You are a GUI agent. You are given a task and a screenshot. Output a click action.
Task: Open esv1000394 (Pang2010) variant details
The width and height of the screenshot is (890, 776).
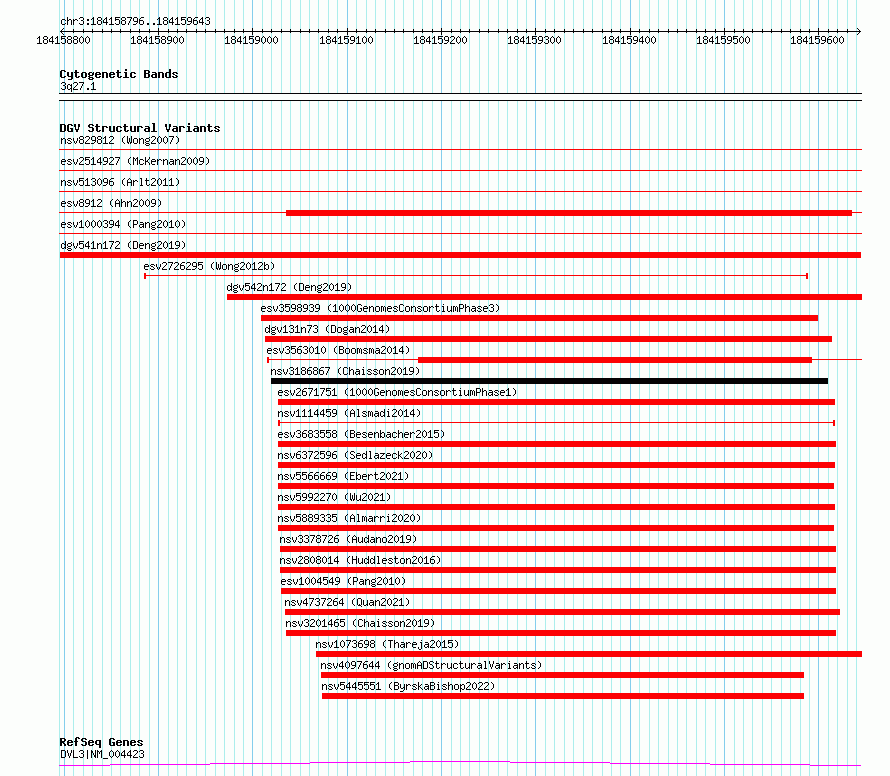tap(123, 224)
